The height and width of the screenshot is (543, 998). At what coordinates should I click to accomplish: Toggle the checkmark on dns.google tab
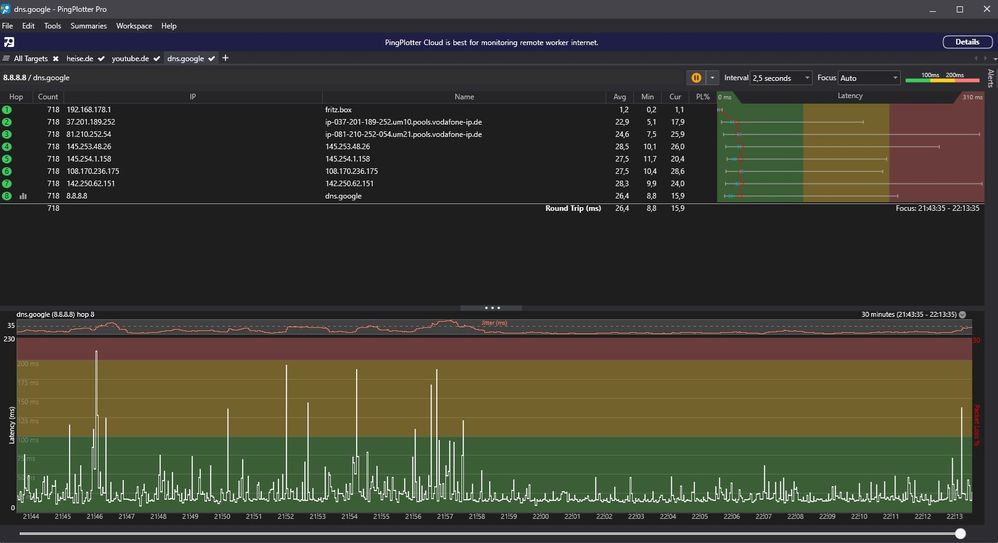click(211, 59)
